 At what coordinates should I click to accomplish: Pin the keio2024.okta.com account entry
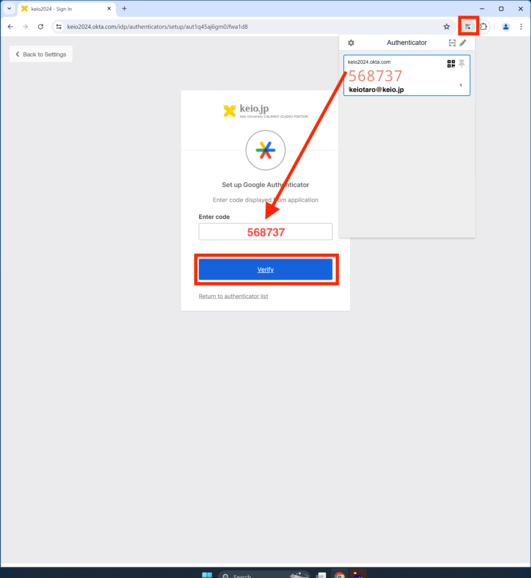click(462, 64)
